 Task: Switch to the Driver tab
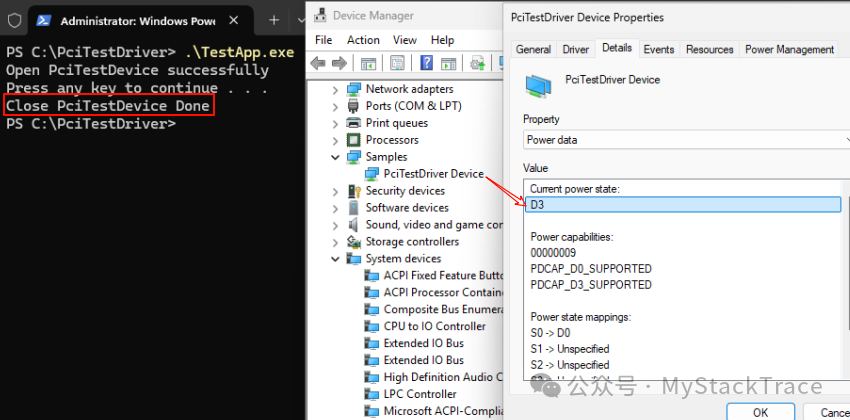tap(576, 49)
